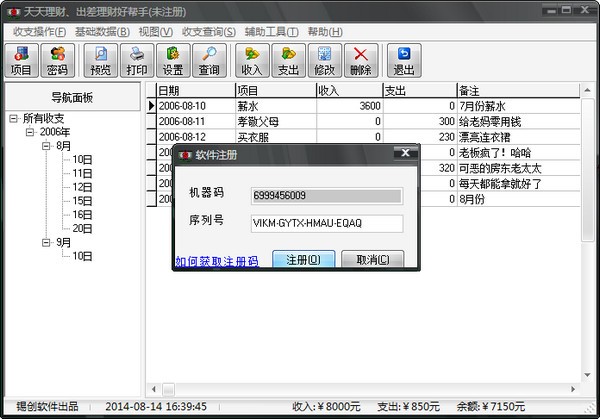
Task: Click the 退出 (Exit) toolbar icon
Action: tap(404, 61)
